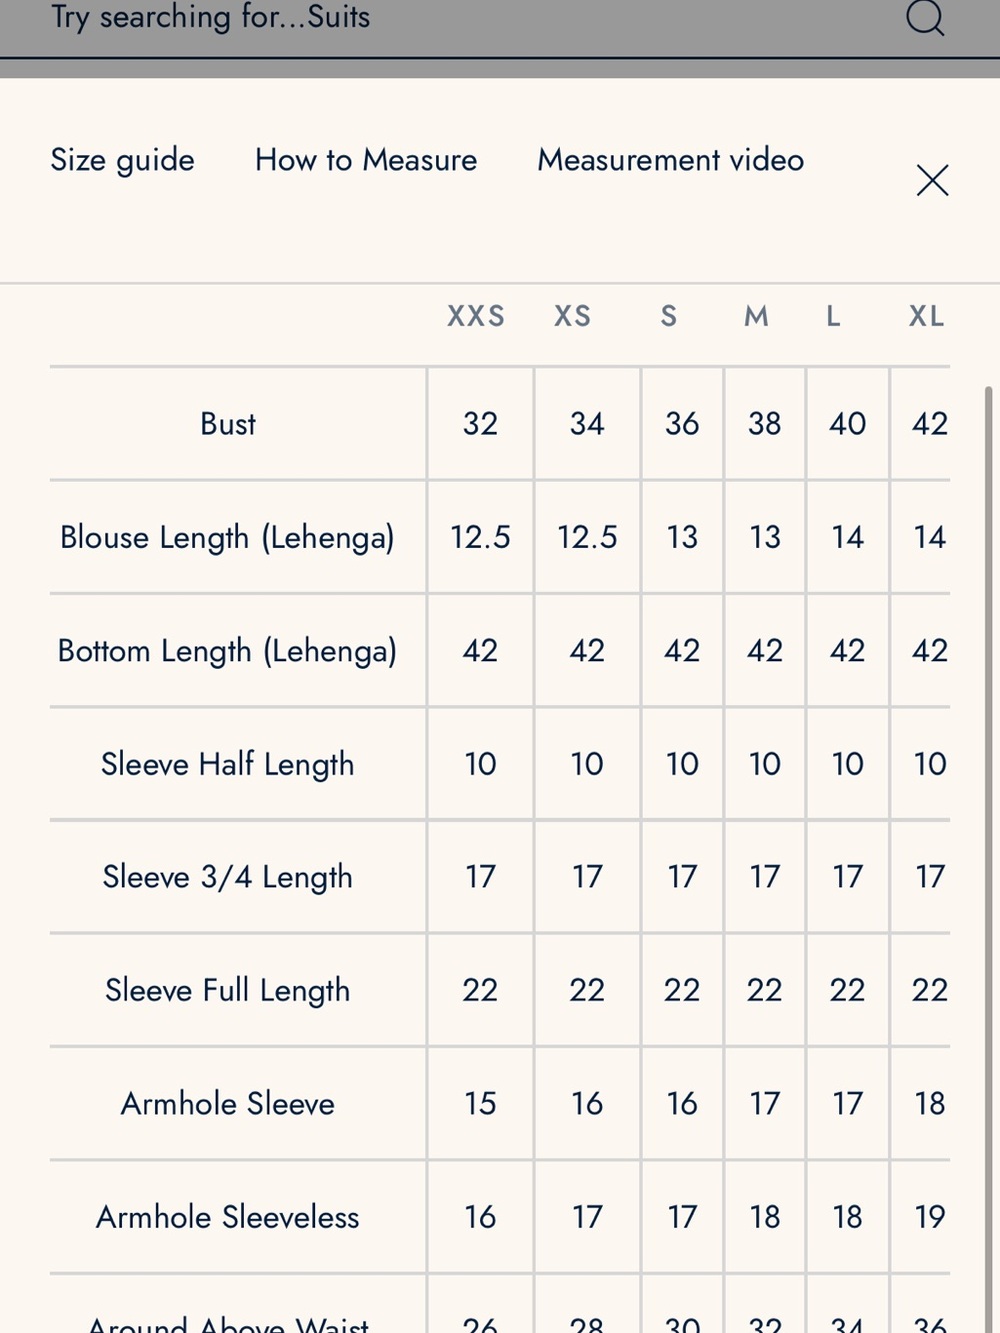Screen dimensions: 1000x1333
Task: Click the Blouse Length (Lehenga) row label
Action: point(228,538)
